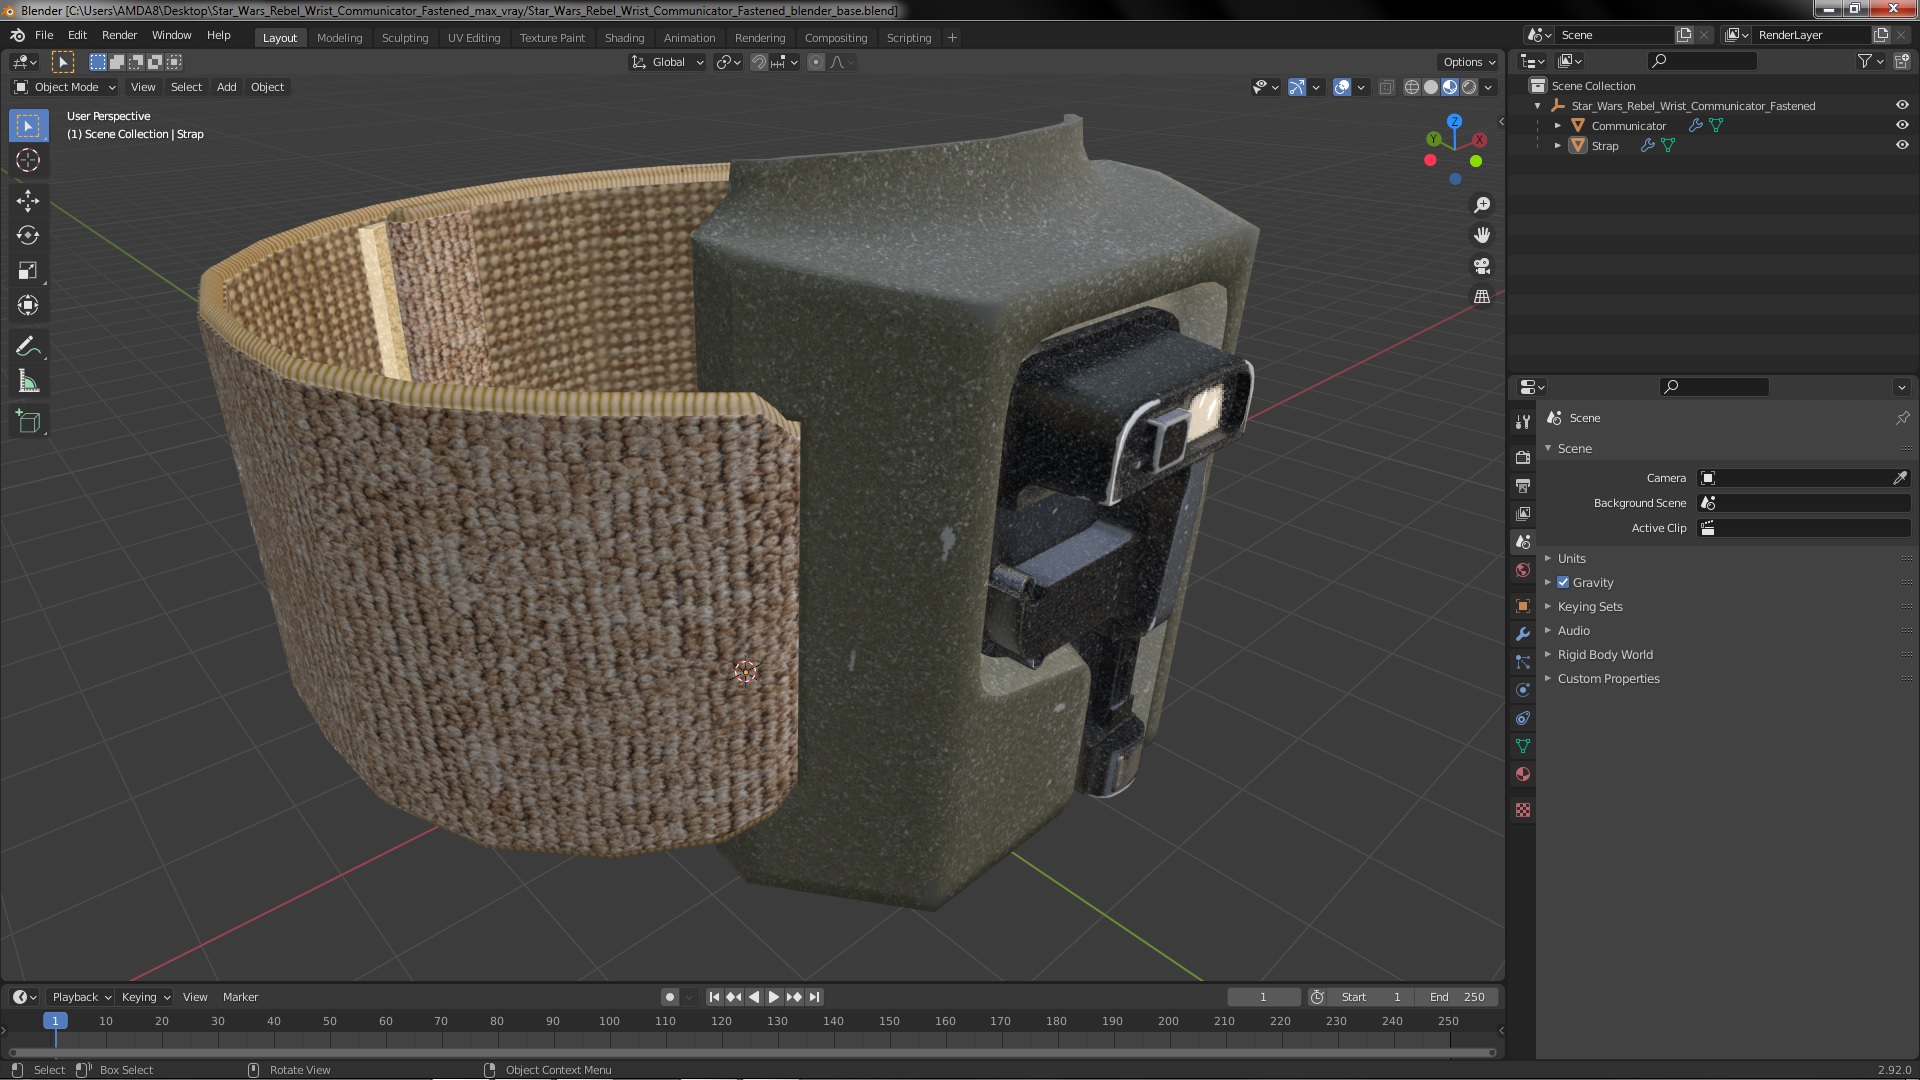Image resolution: width=1920 pixels, height=1080 pixels.
Task: Click the pan view hand icon
Action: tap(1482, 235)
